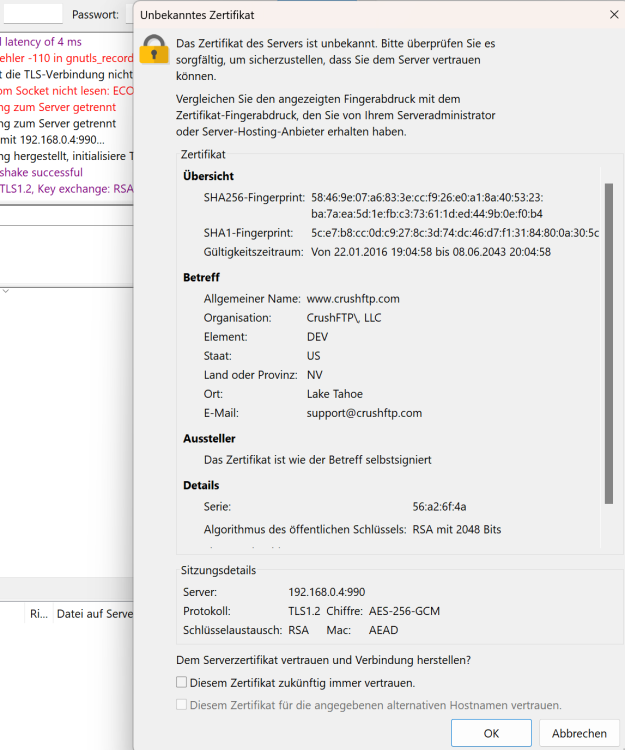Click the Ort value Lake Tahoe
625x750 pixels.
[x=335, y=394]
